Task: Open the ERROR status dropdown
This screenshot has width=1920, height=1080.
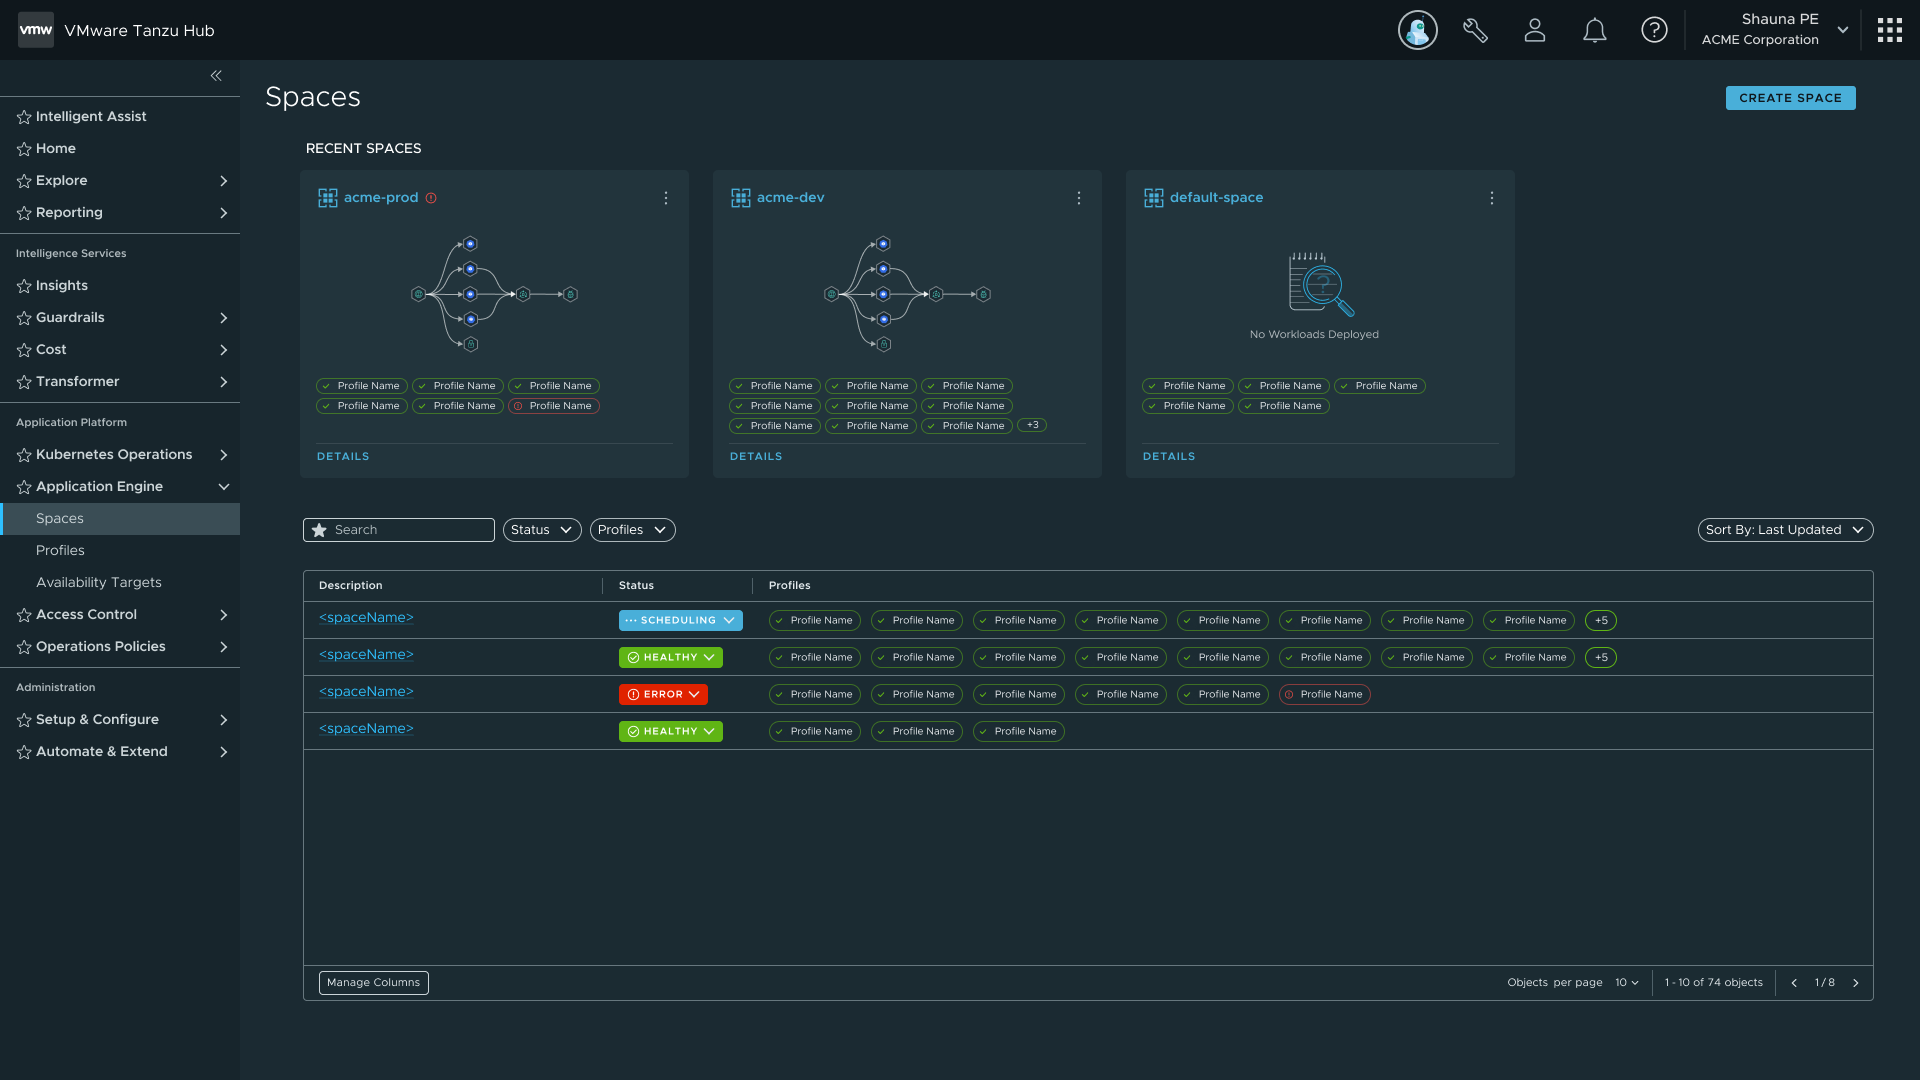Action: (663, 694)
